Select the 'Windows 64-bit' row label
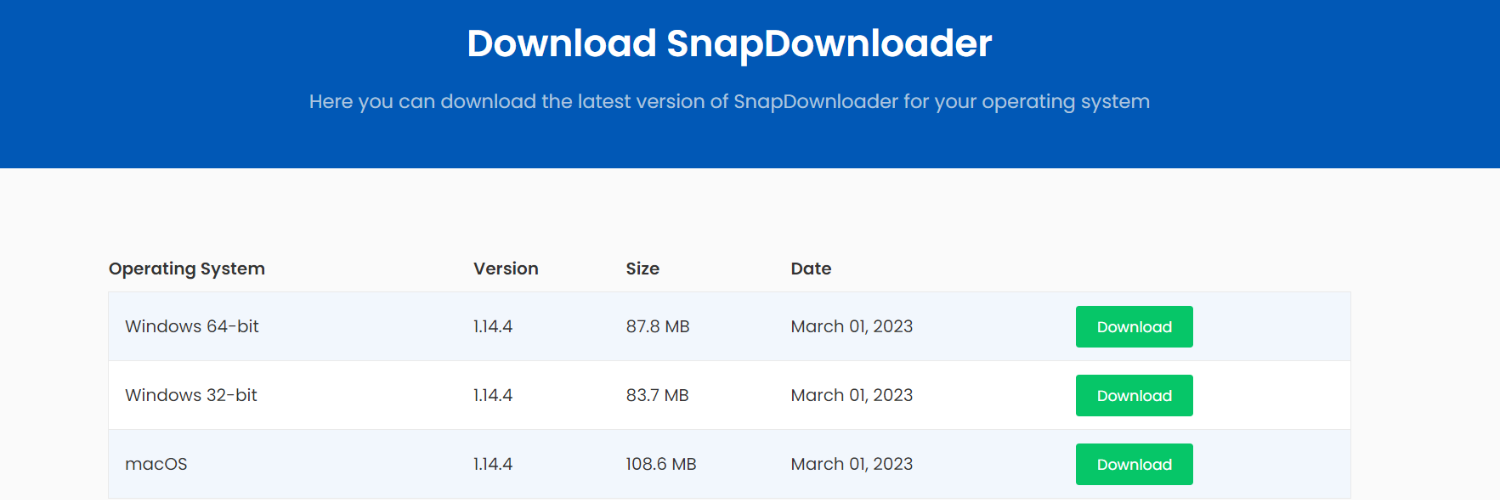 (192, 327)
